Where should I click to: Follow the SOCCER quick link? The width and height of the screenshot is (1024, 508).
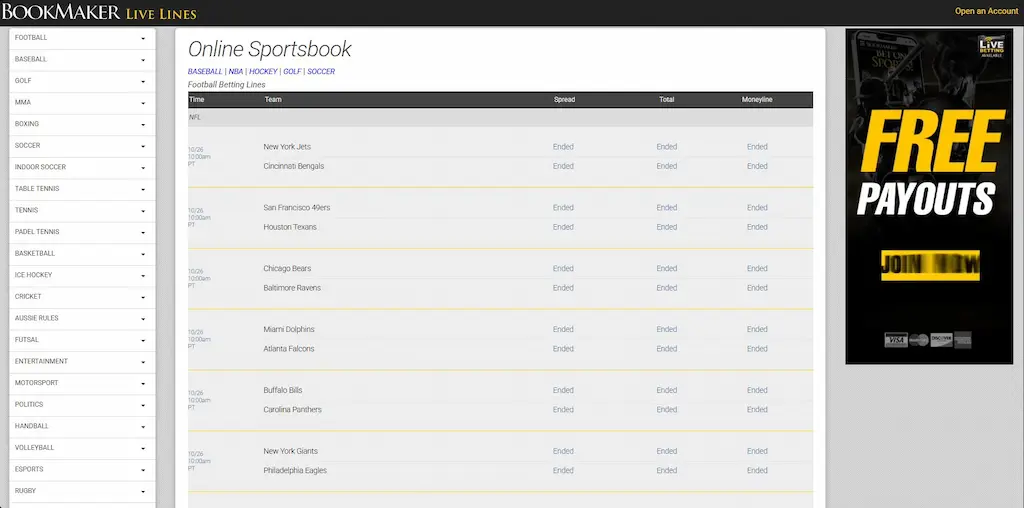pos(321,72)
